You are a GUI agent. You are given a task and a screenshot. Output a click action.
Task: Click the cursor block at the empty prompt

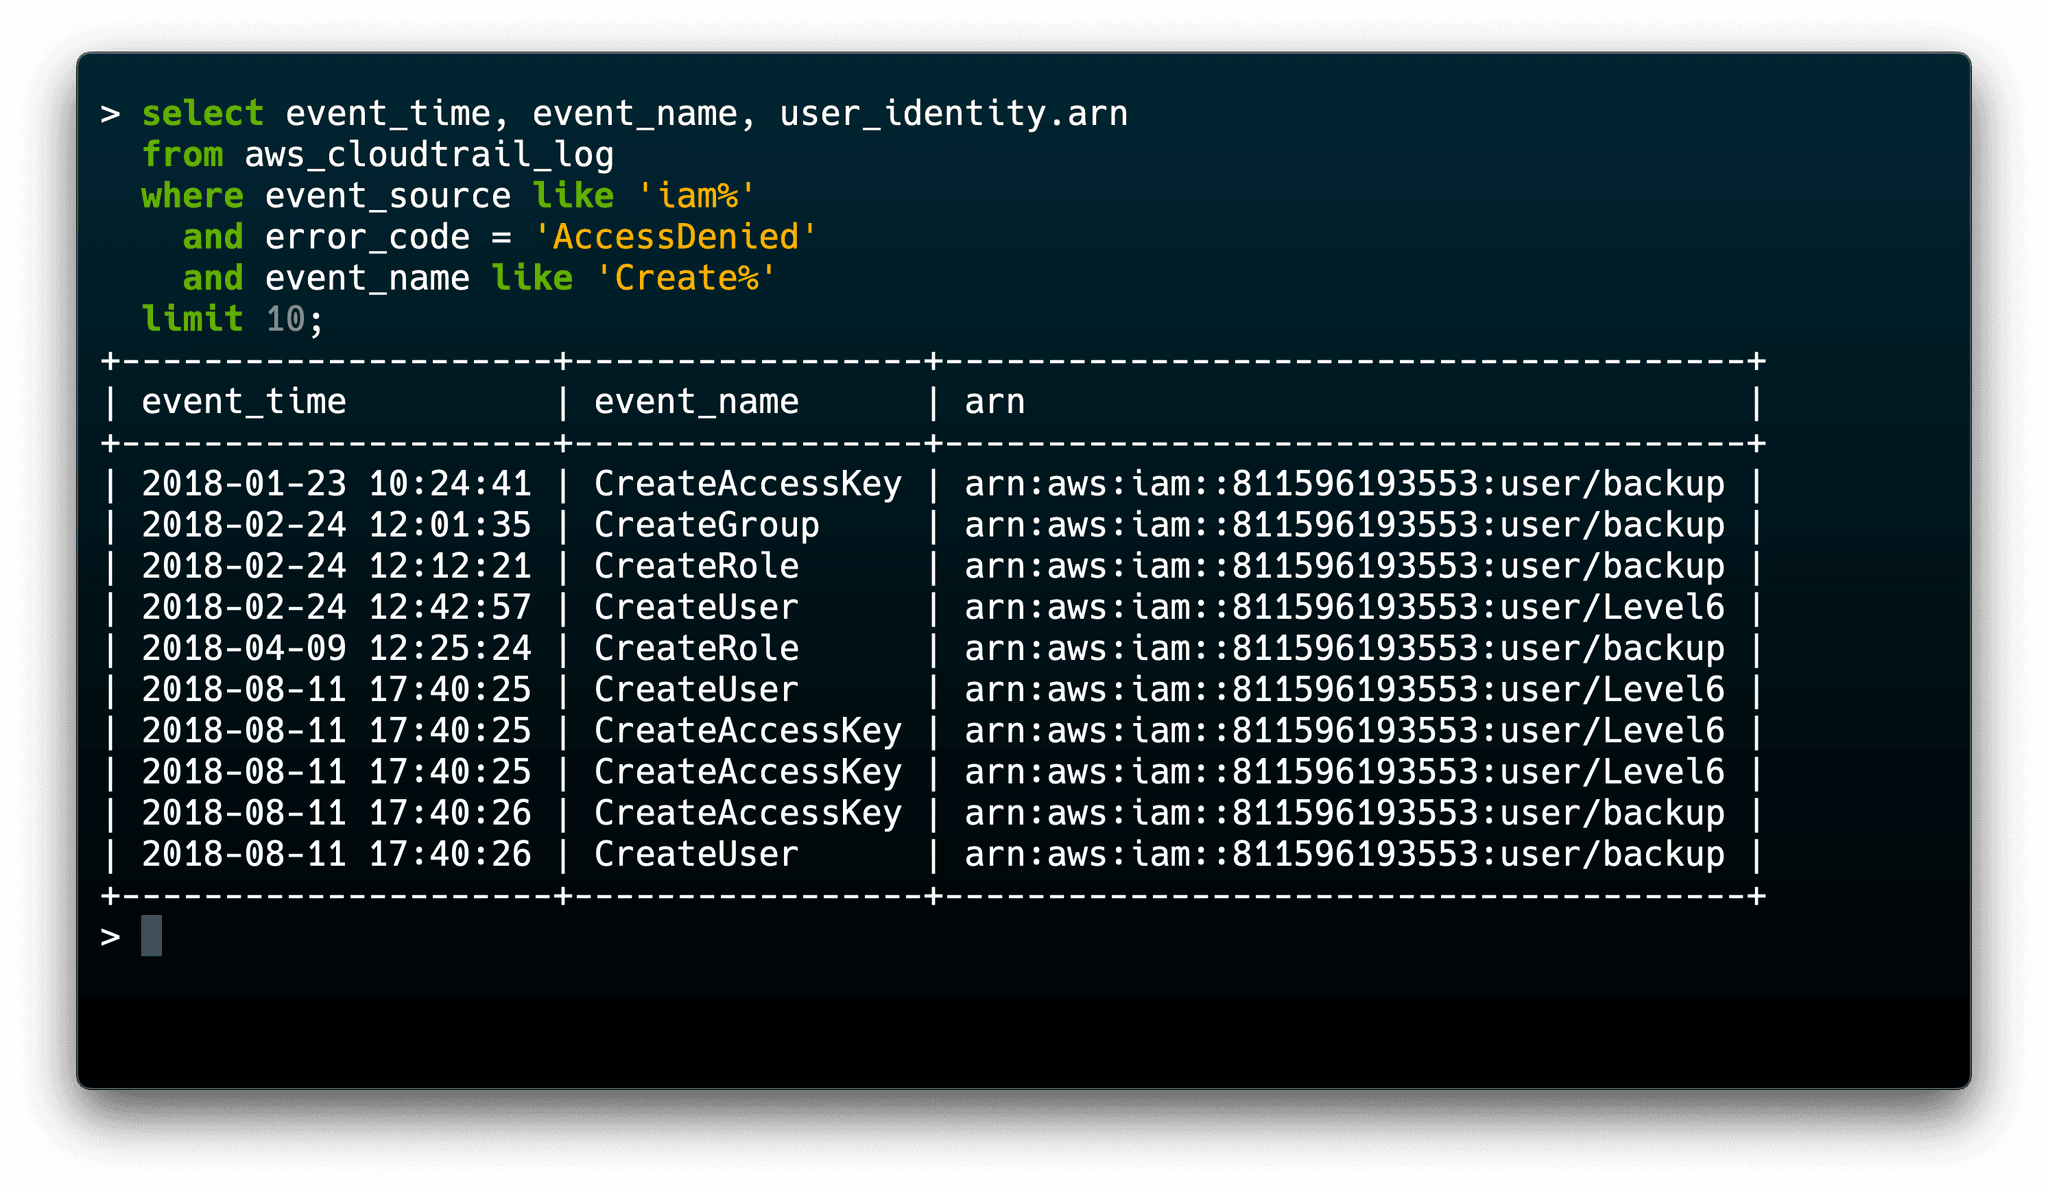point(151,936)
